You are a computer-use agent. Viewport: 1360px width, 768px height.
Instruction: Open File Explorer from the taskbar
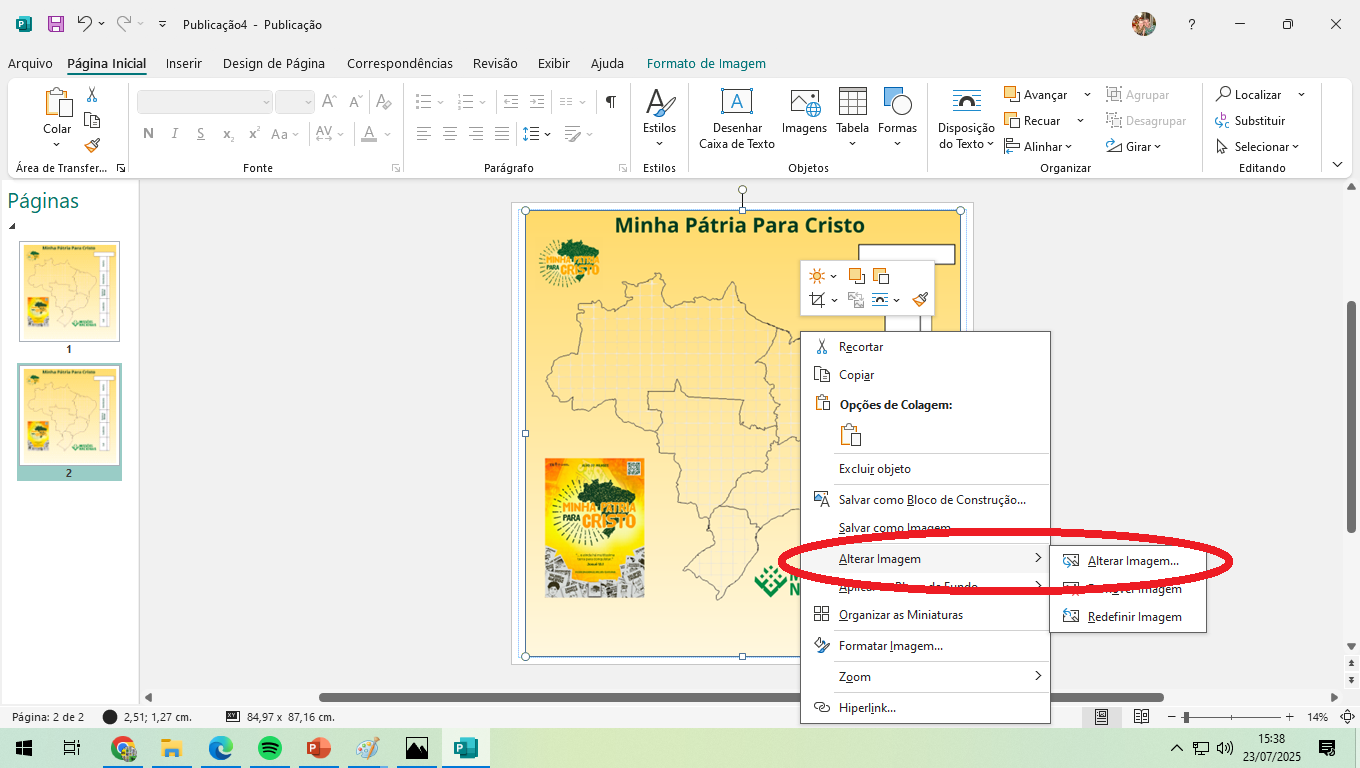[x=172, y=747]
